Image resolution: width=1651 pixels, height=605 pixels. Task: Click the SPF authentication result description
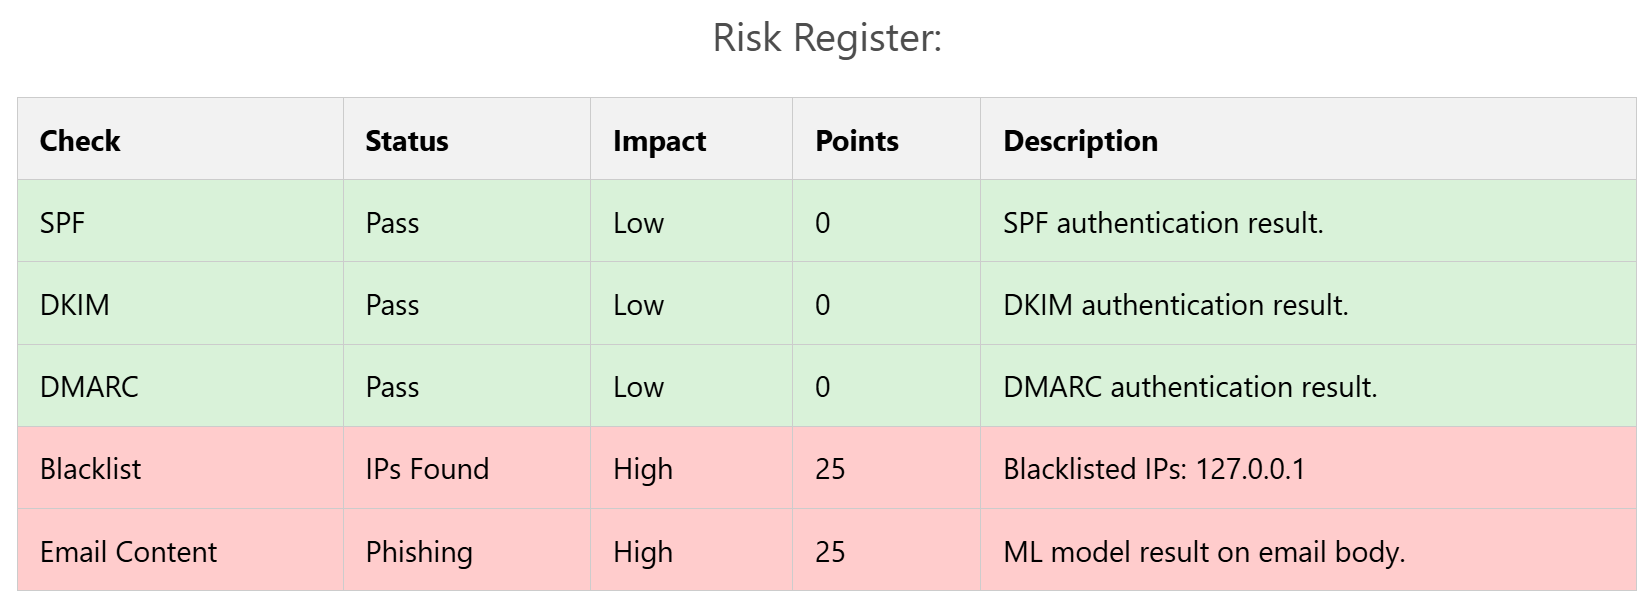1162,223
